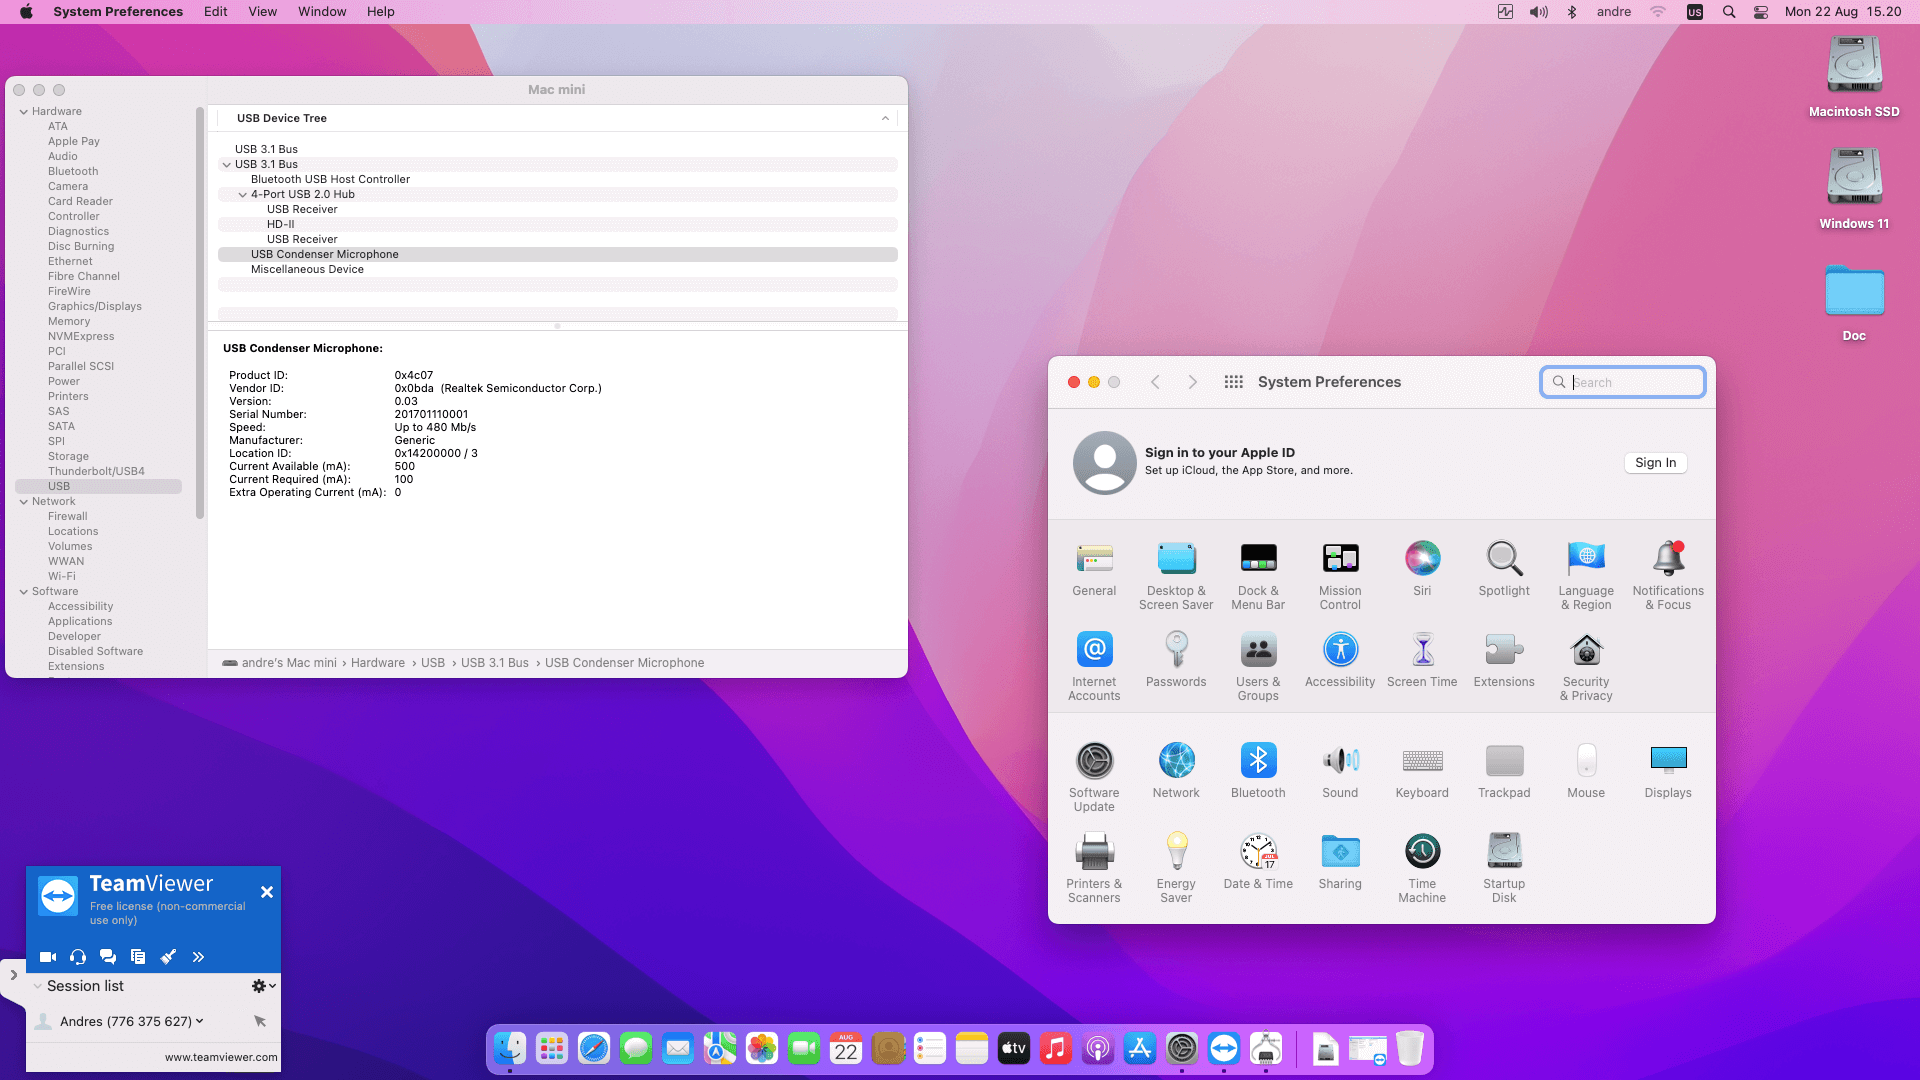This screenshot has width=1920, height=1080.
Task: Open the TeamViewer settings gear dropdown
Action: 263,986
